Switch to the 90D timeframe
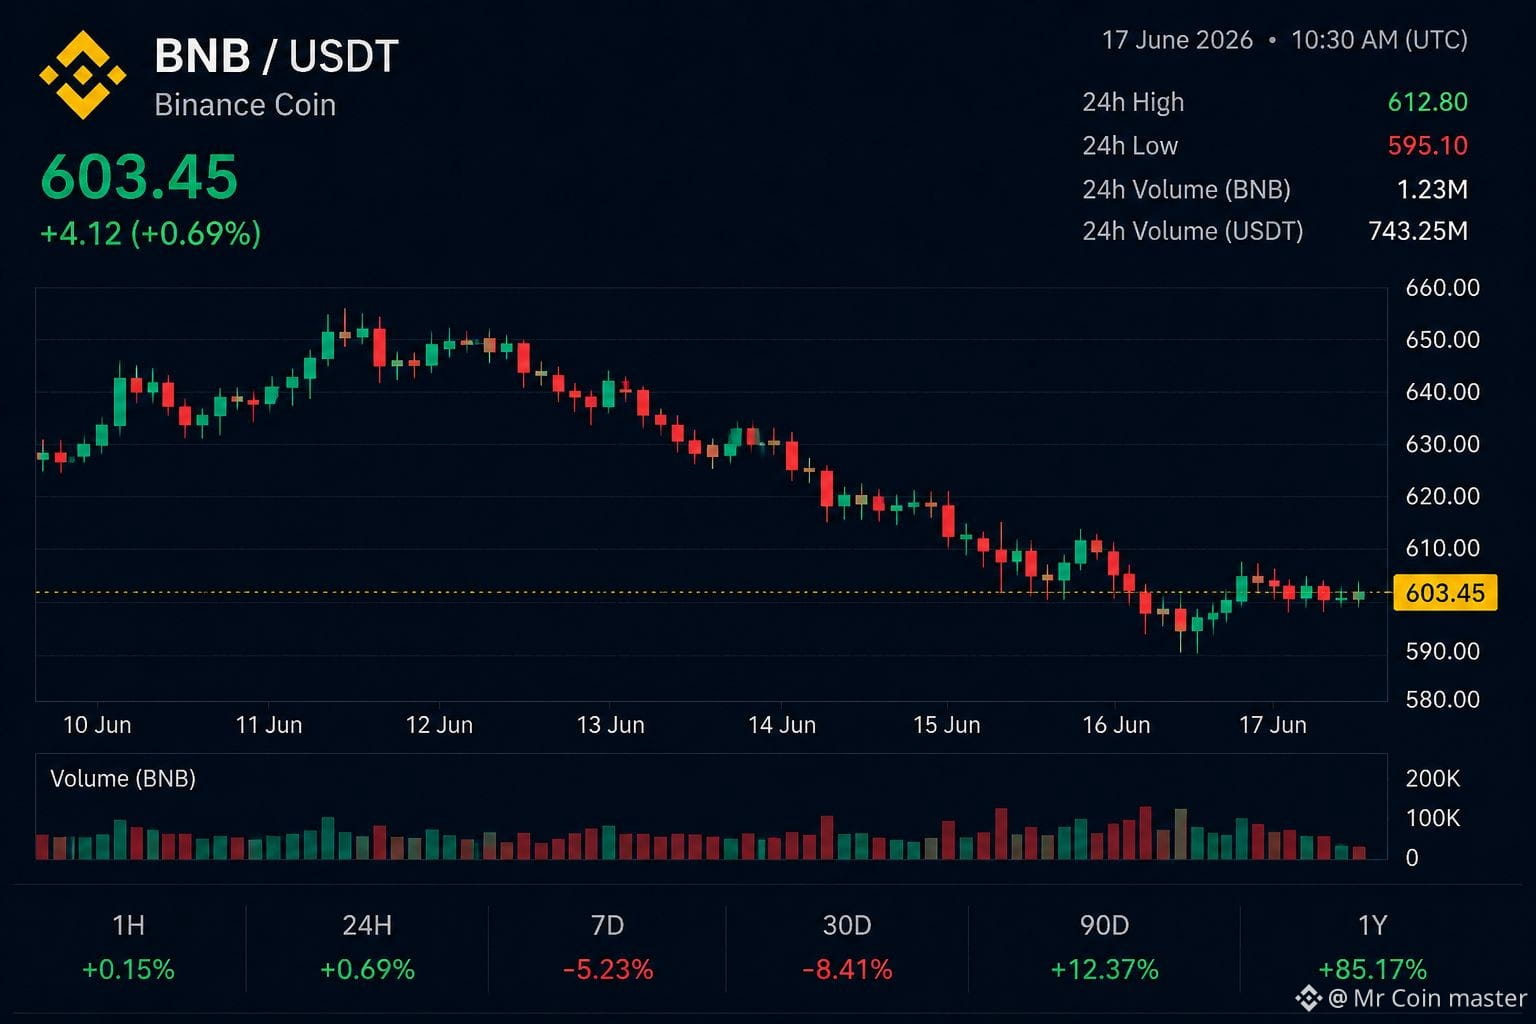Screen dimensions: 1536x1024 (x=1105, y=926)
